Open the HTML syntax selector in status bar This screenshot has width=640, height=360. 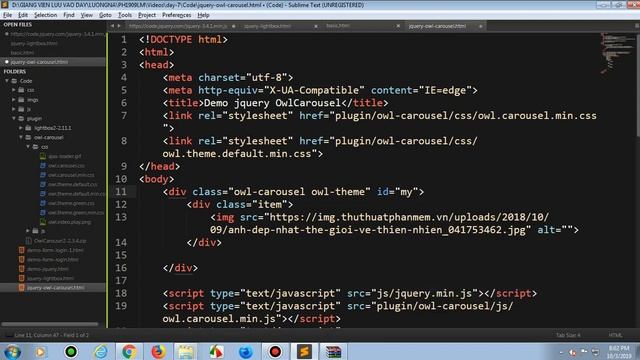(616, 335)
